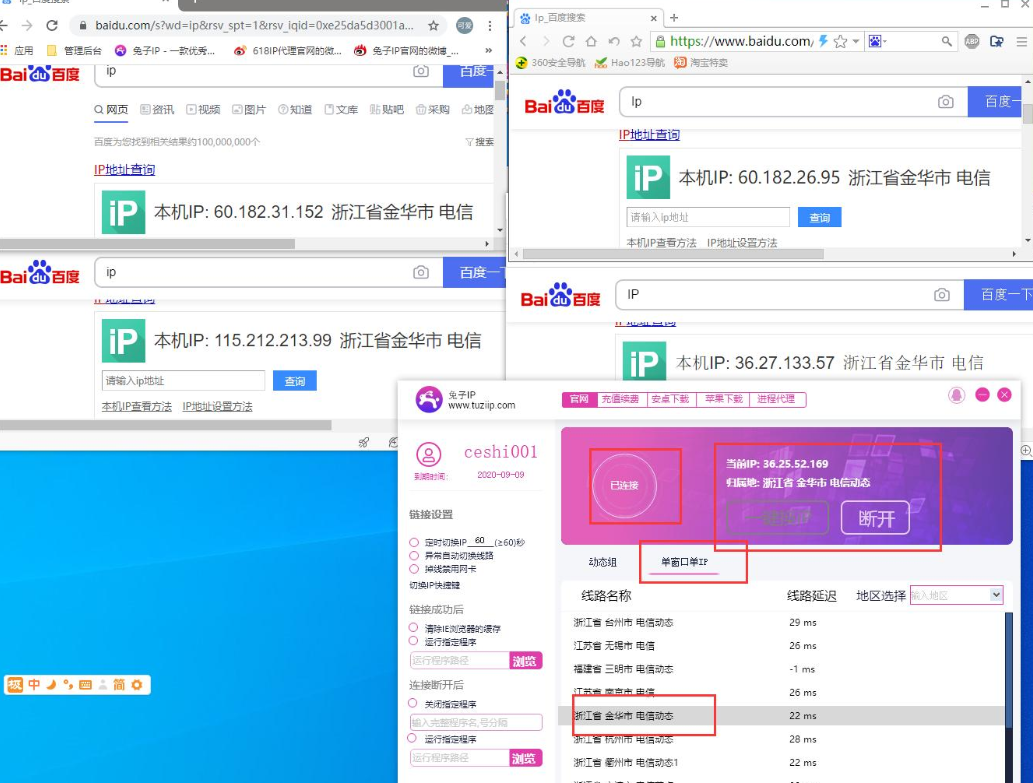Click the Chrome profile avatar icon
Screen dimensions: 1033x783
(x=464, y=26)
